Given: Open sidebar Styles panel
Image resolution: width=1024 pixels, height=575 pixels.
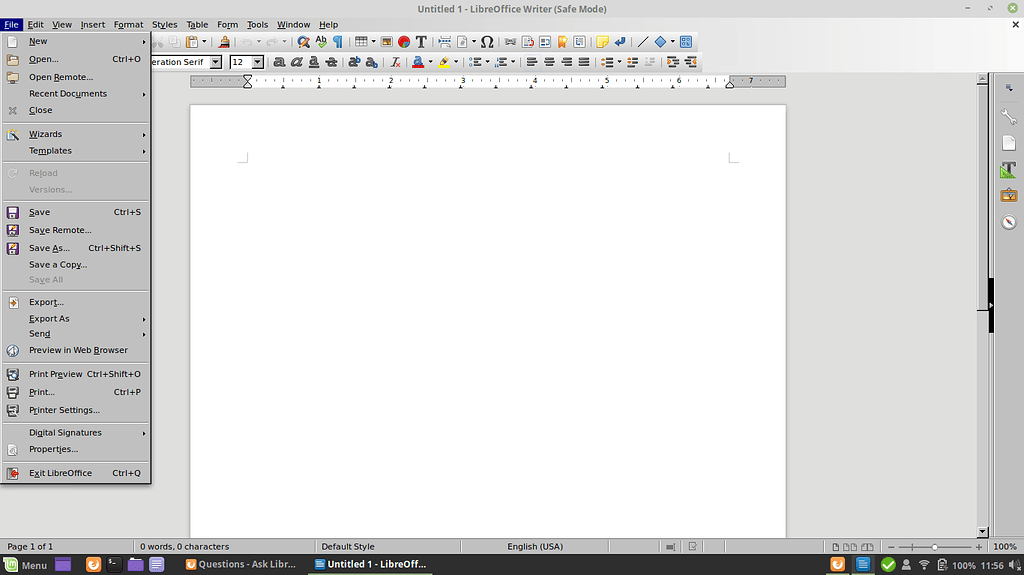Looking at the screenshot, I should (x=1009, y=170).
